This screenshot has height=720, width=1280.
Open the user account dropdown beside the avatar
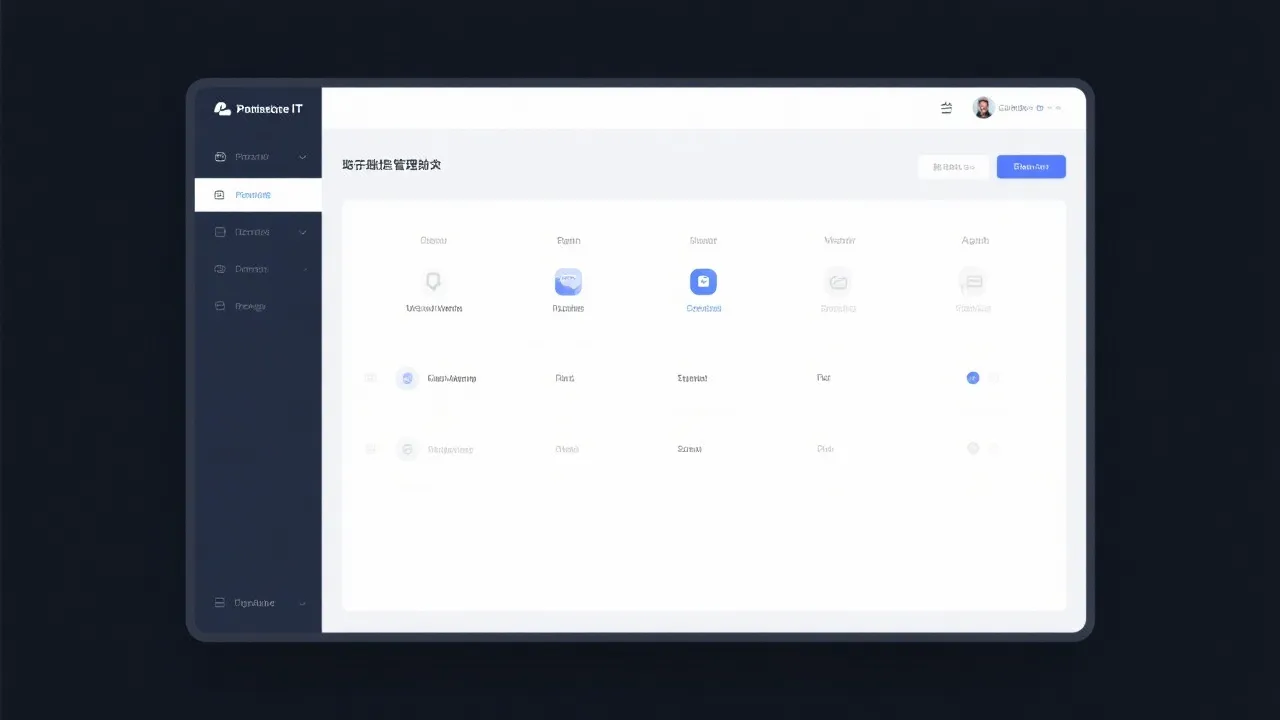tap(1057, 108)
